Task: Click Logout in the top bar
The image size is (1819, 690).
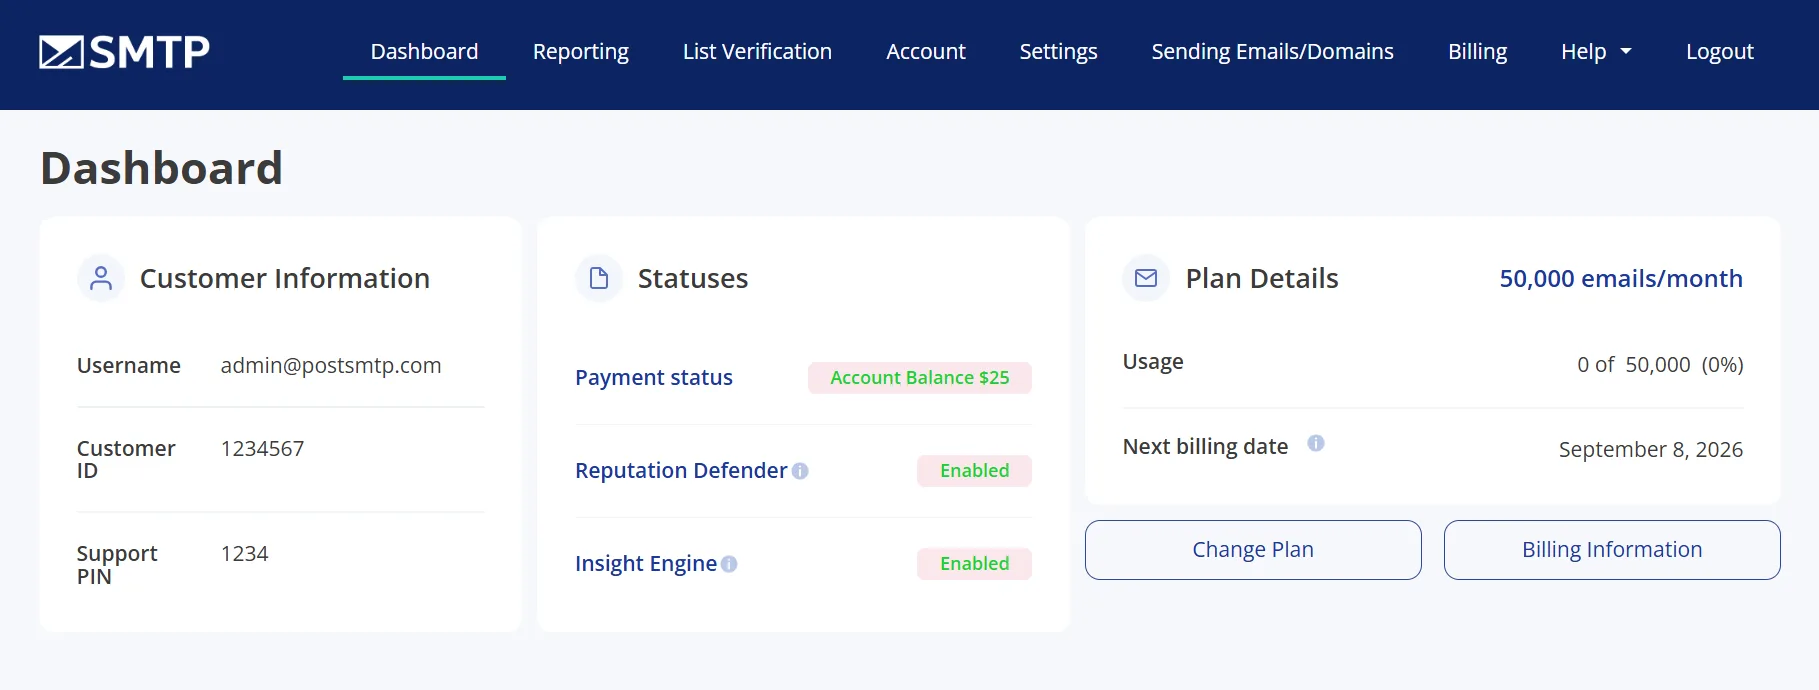Action: (x=1719, y=51)
